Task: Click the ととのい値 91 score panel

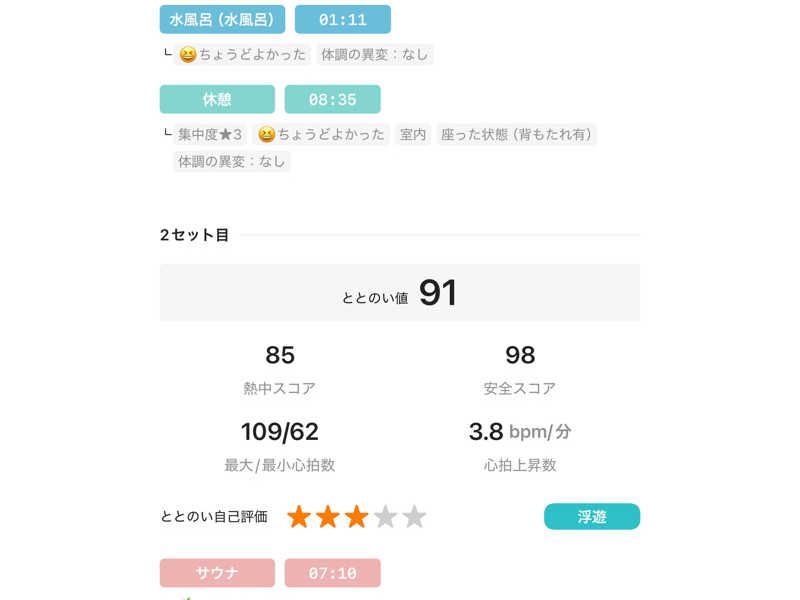Action: pos(400,292)
